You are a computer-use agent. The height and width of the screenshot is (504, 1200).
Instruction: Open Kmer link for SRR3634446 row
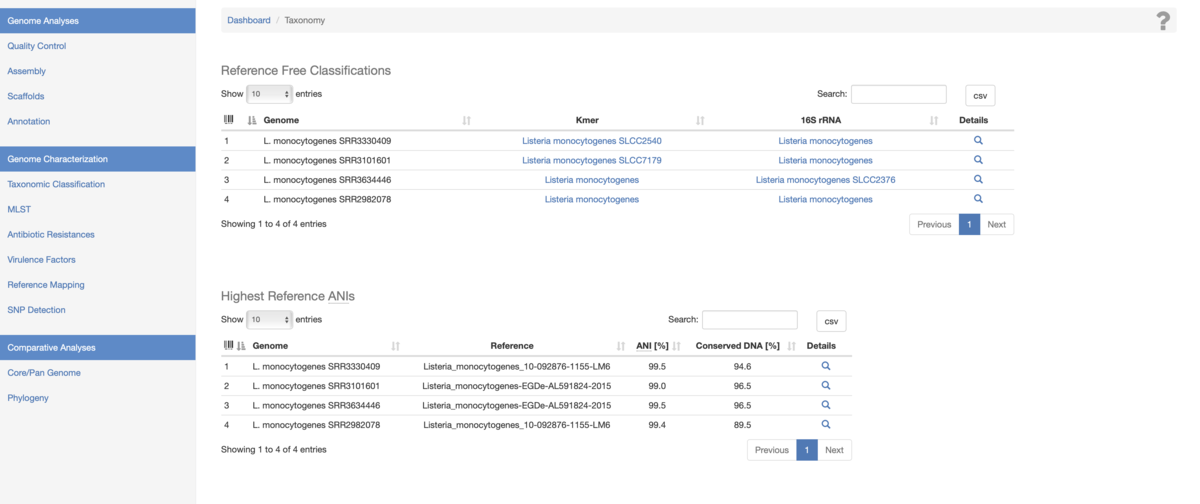[592, 180]
